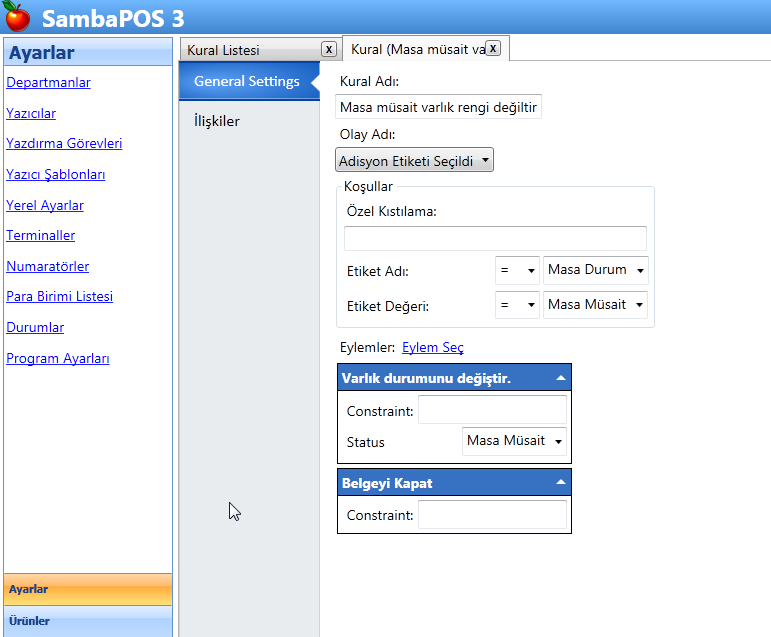Close the Kural Listesi tab
This screenshot has width=771, height=637.
click(329, 49)
